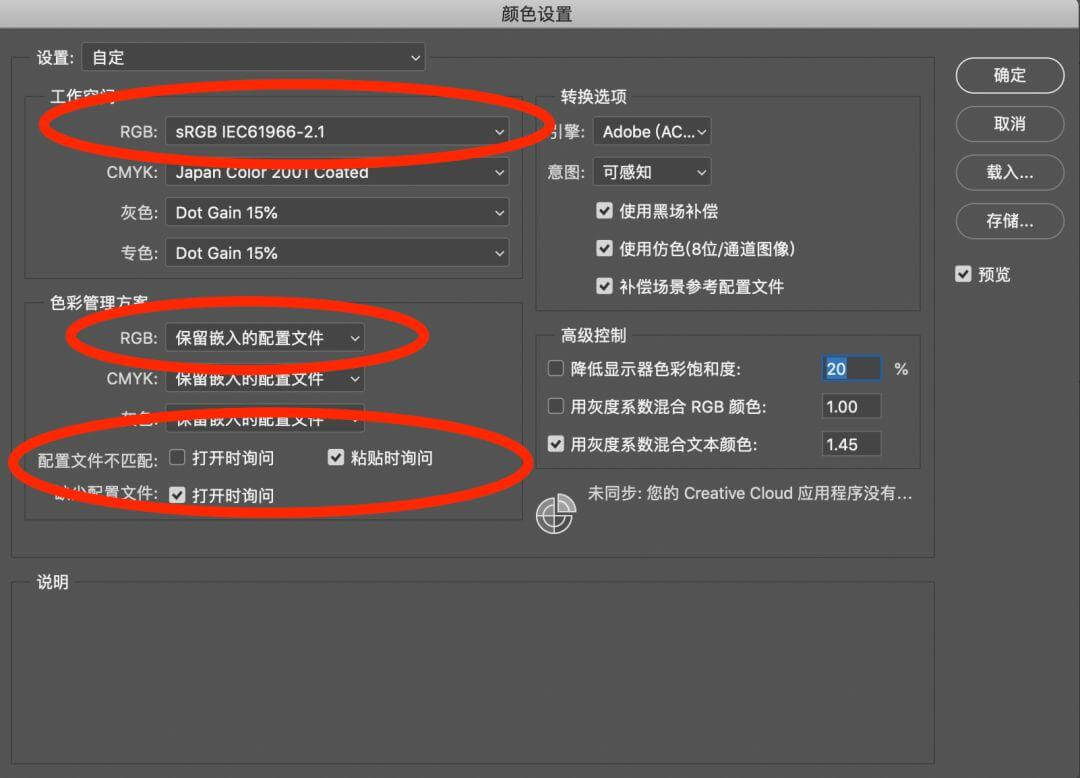Toggle missing profile 打开时询问 checkbox

[x=177, y=495]
